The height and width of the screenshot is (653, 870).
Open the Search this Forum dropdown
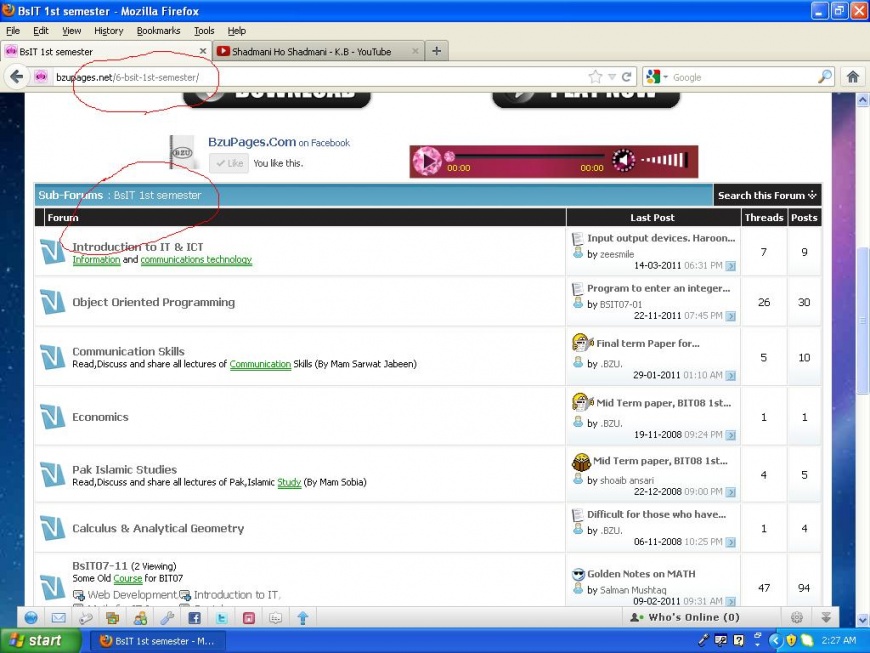[767, 195]
